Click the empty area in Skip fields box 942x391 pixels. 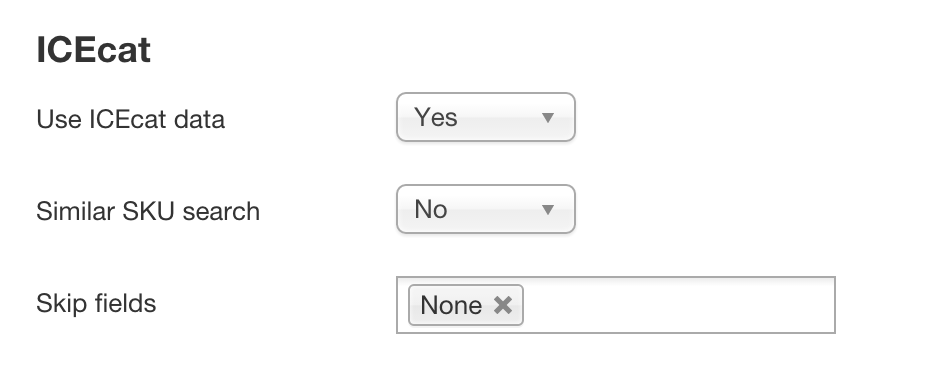pos(679,305)
